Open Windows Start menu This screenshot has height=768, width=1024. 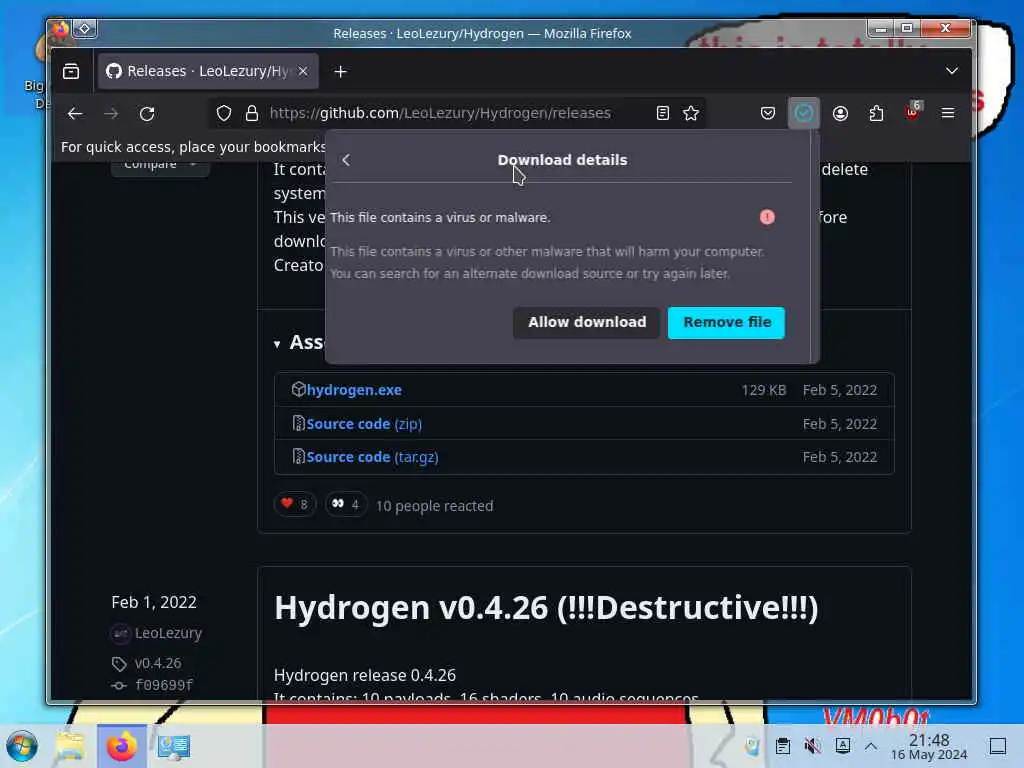pyautogui.click(x=22, y=746)
